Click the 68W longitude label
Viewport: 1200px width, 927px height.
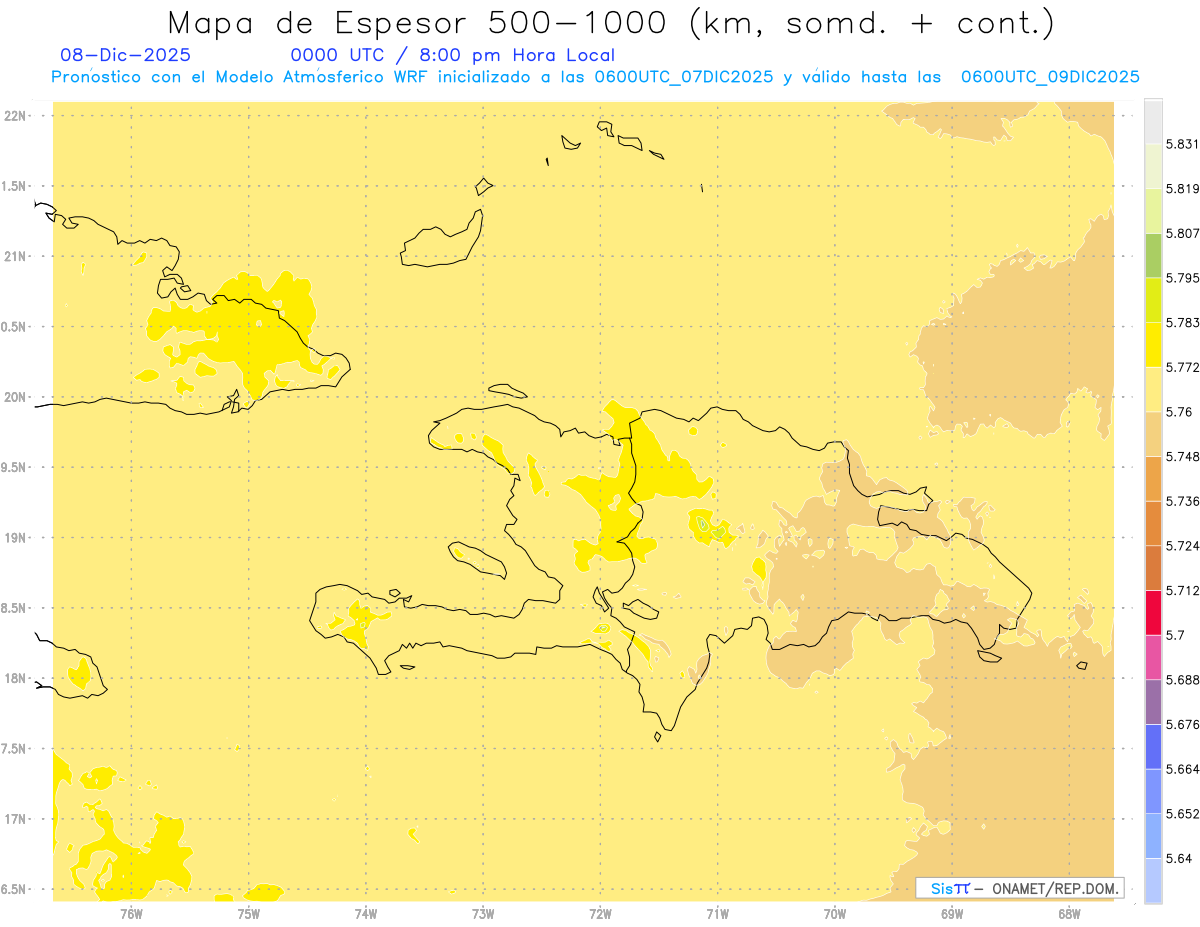point(1068,913)
